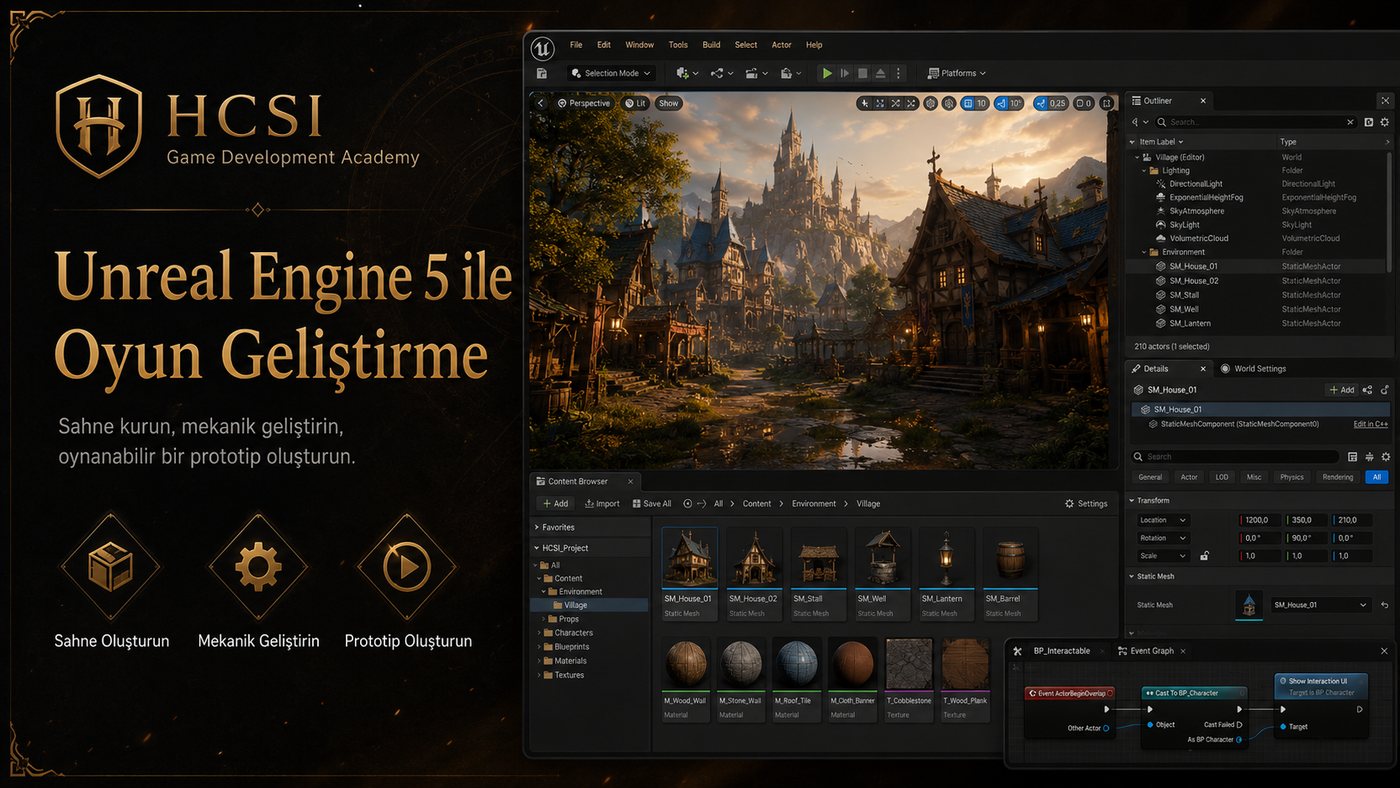Open the Tools menu
Viewport: 1400px width, 788px height.
coord(678,45)
